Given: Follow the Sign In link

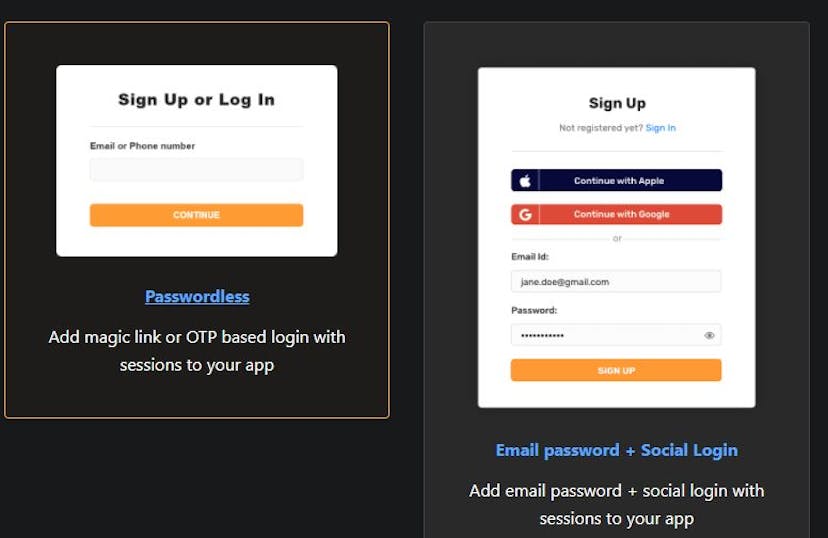Looking at the screenshot, I should click(660, 128).
